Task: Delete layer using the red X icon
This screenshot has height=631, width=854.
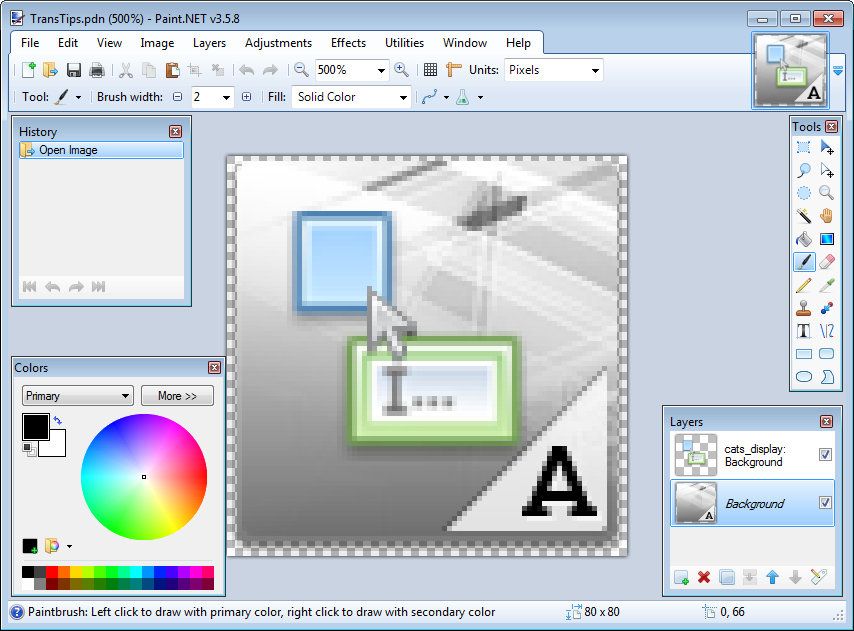Action: [704, 577]
